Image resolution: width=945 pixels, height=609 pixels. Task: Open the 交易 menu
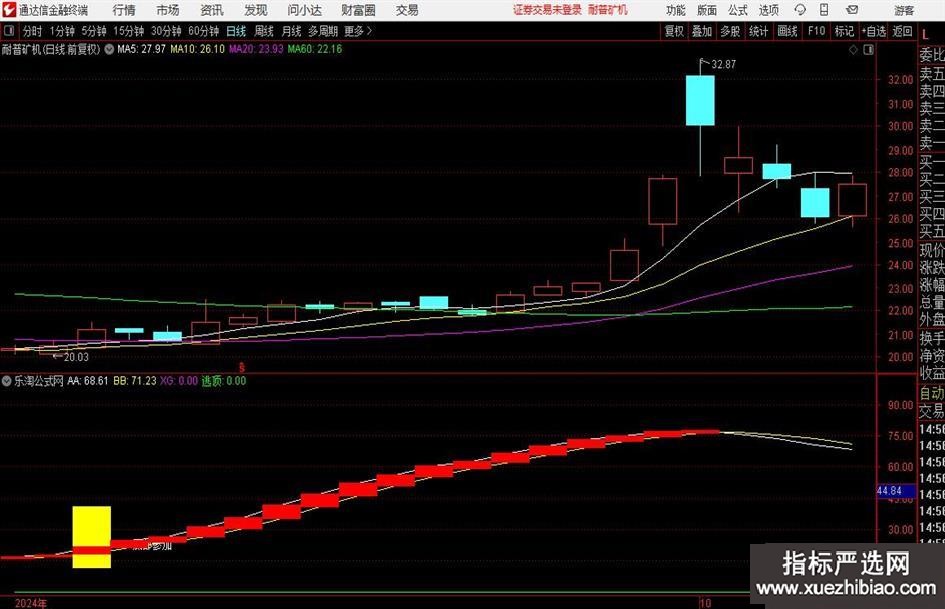point(407,10)
